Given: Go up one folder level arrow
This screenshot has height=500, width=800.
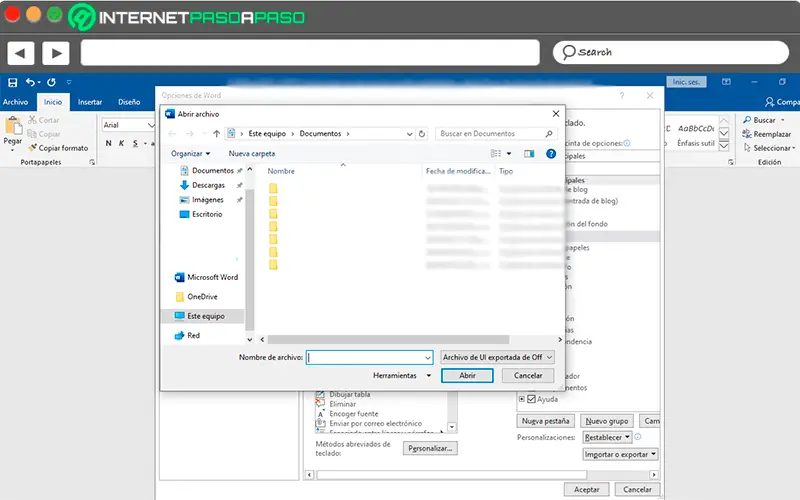Looking at the screenshot, I should [x=216, y=134].
